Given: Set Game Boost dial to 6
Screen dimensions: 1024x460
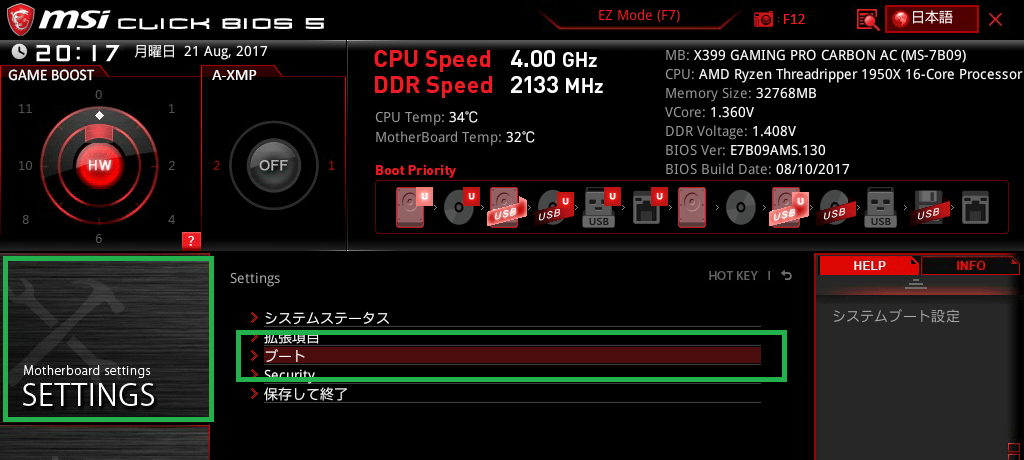Looking at the screenshot, I should (99, 239).
